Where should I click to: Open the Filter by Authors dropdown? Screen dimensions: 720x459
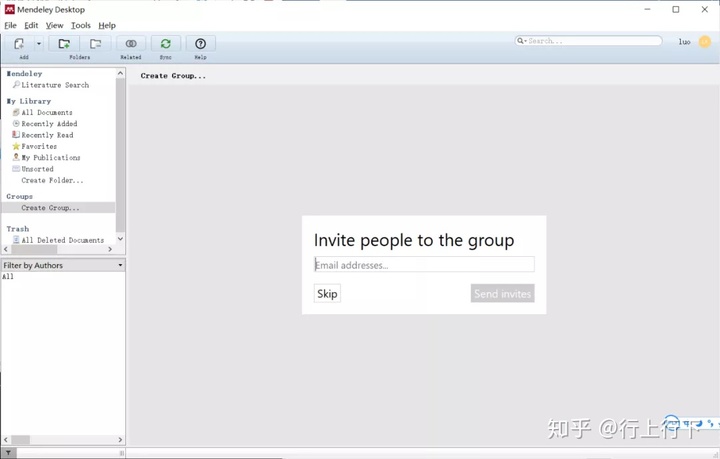(x=63, y=265)
